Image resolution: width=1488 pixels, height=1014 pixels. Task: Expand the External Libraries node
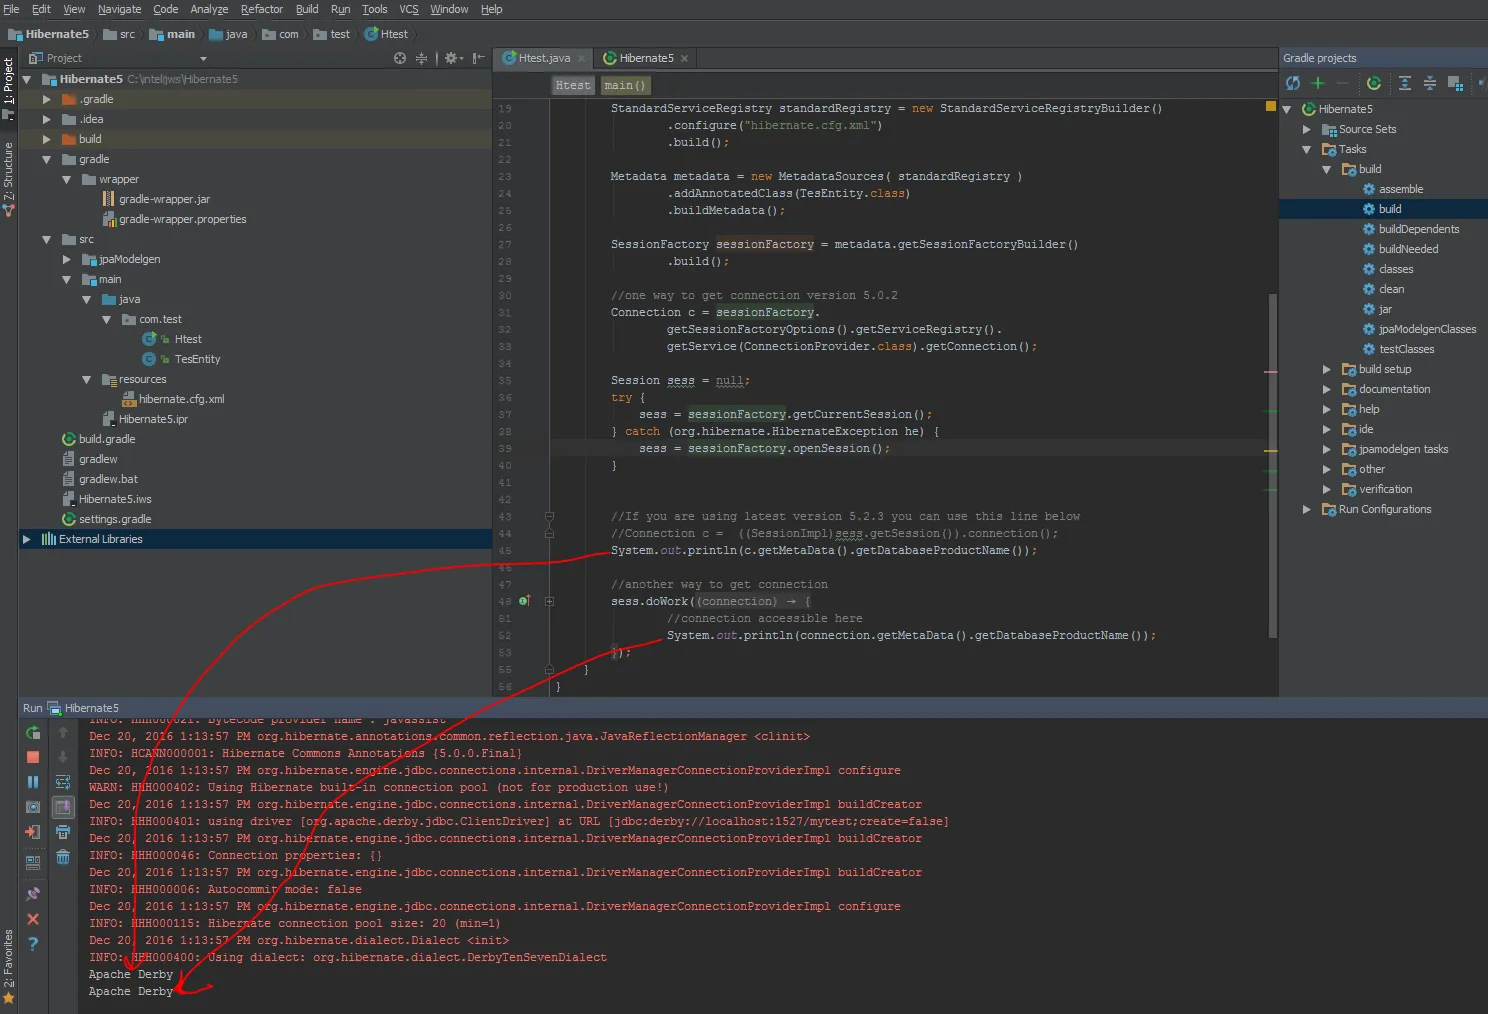[27, 539]
